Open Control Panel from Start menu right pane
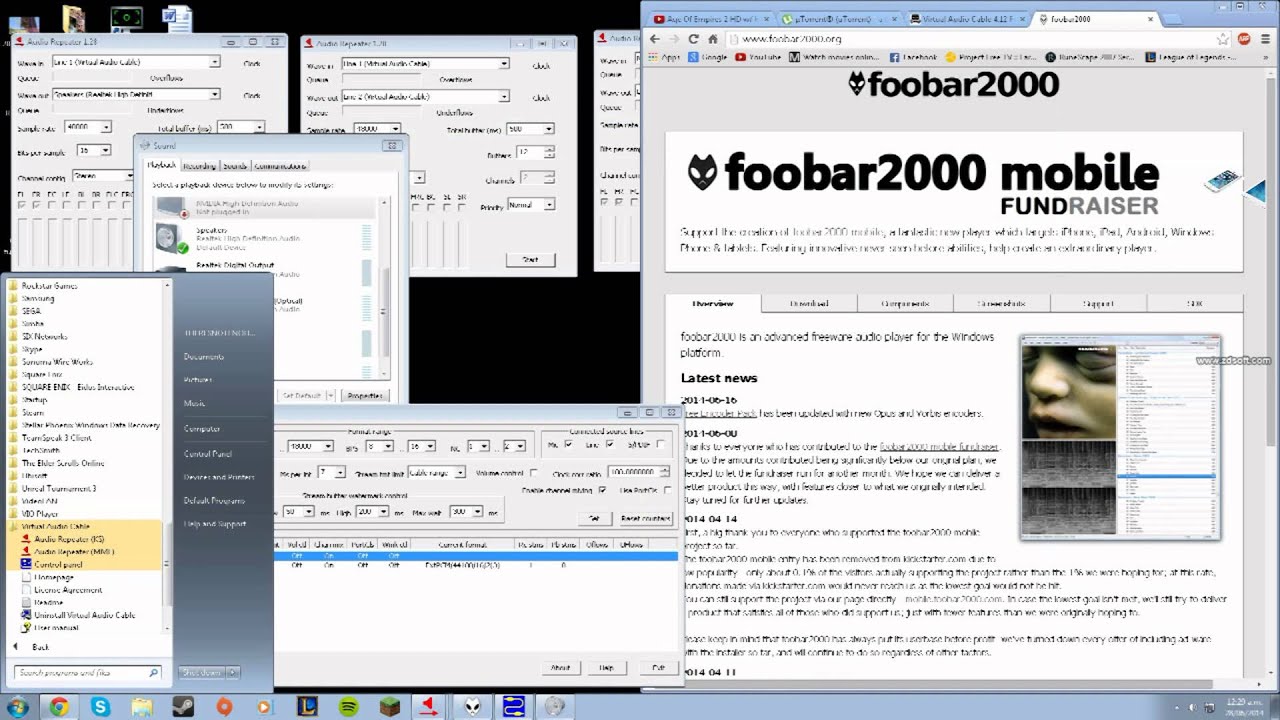This screenshot has height=720, width=1280. tap(207, 453)
